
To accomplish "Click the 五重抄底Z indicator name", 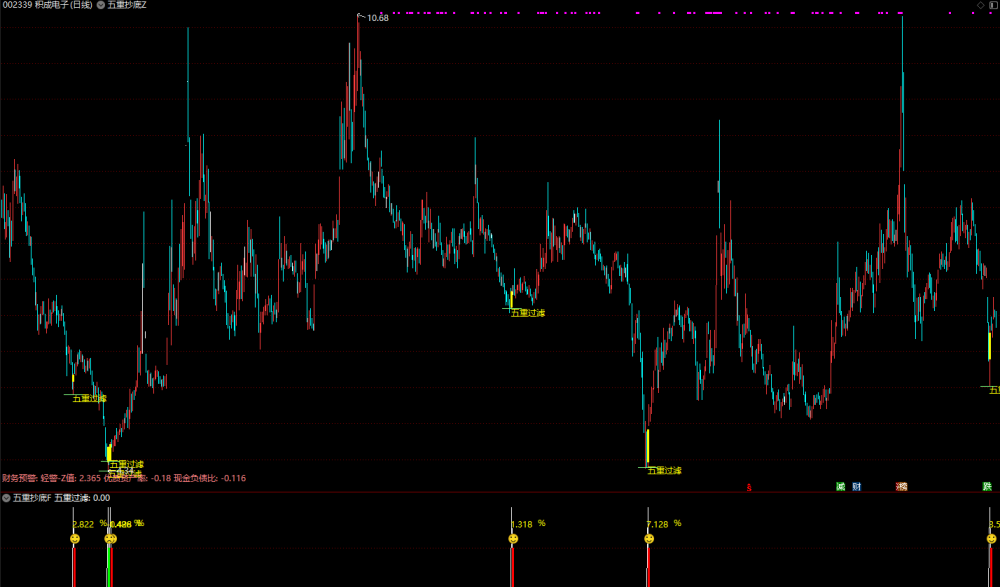I will [x=127, y=5].
